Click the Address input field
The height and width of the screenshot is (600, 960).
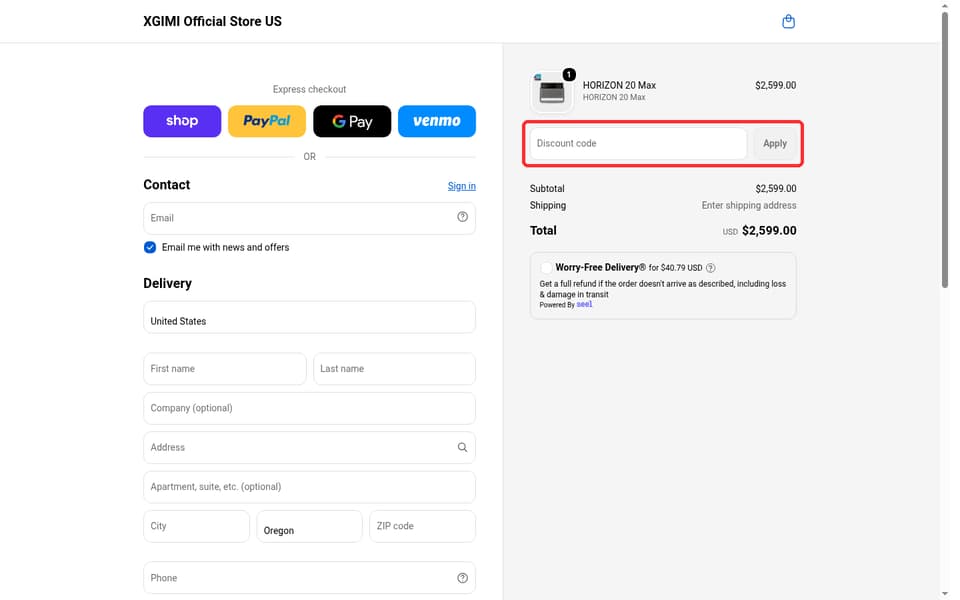309,448
